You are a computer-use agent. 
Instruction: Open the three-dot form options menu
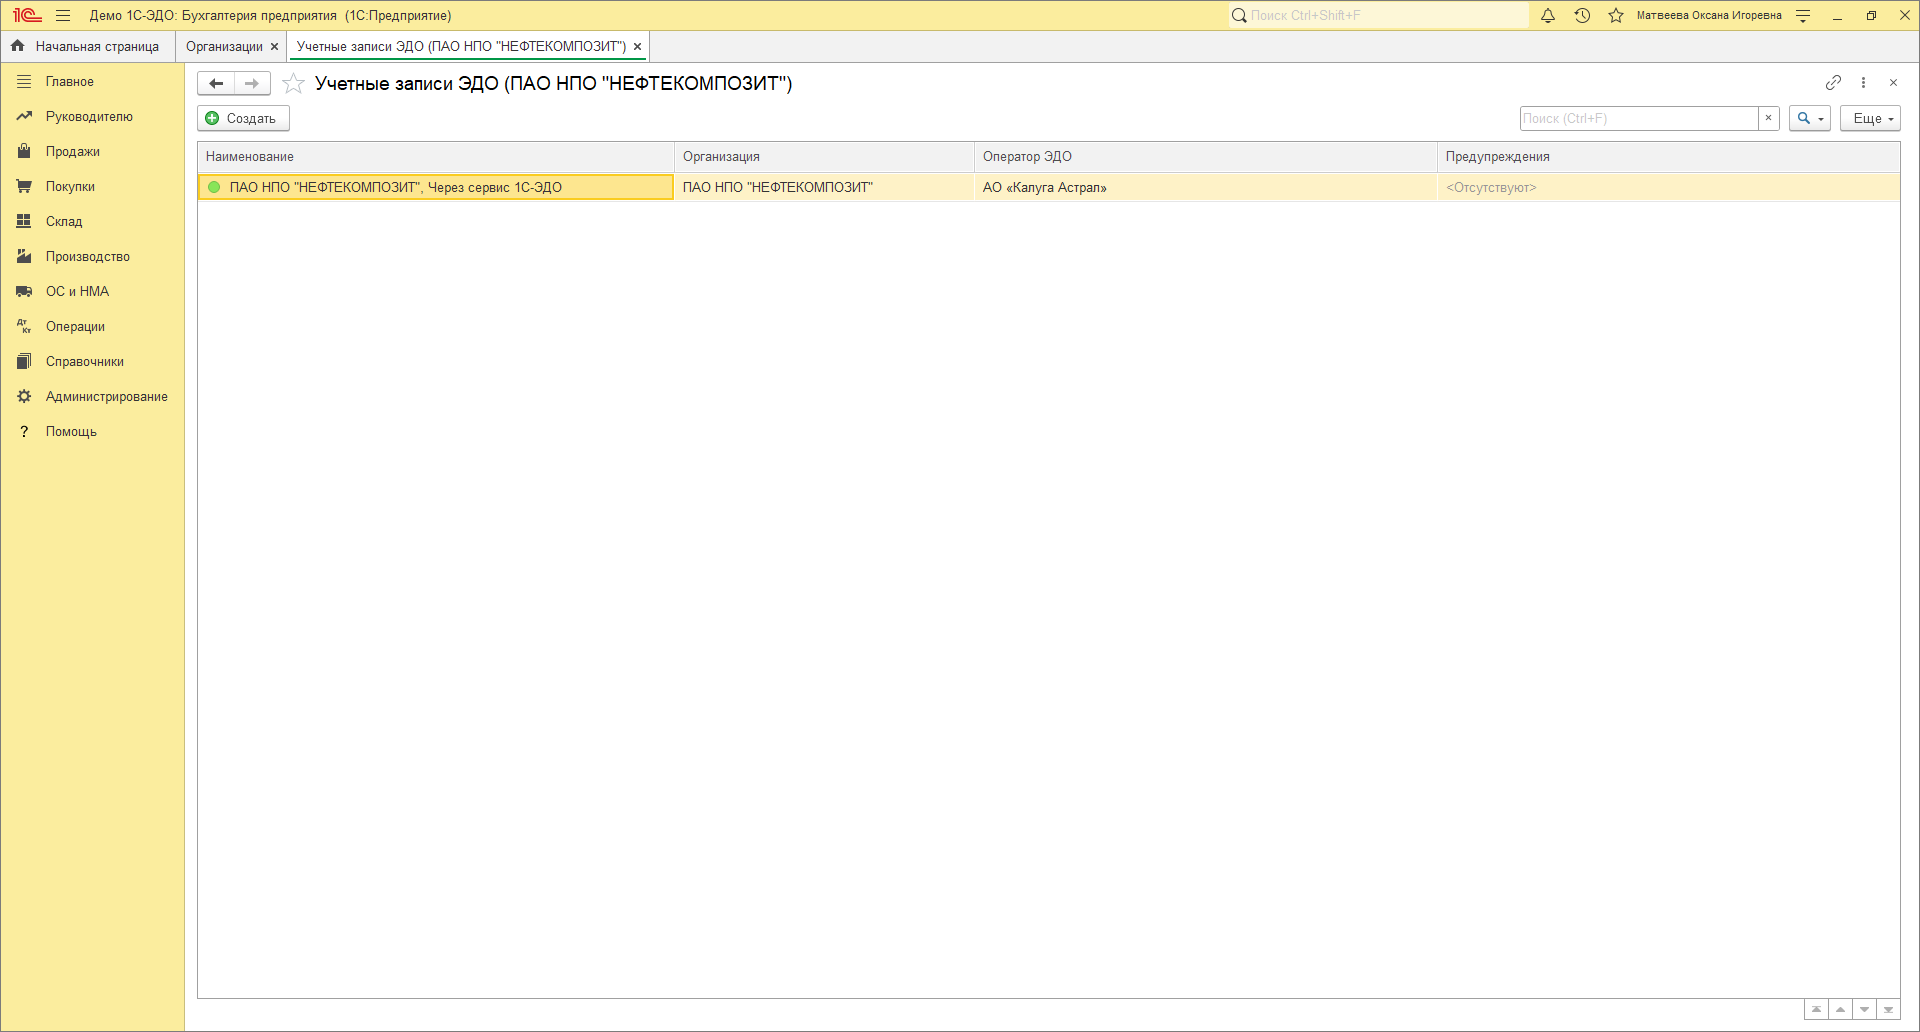[1863, 83]
